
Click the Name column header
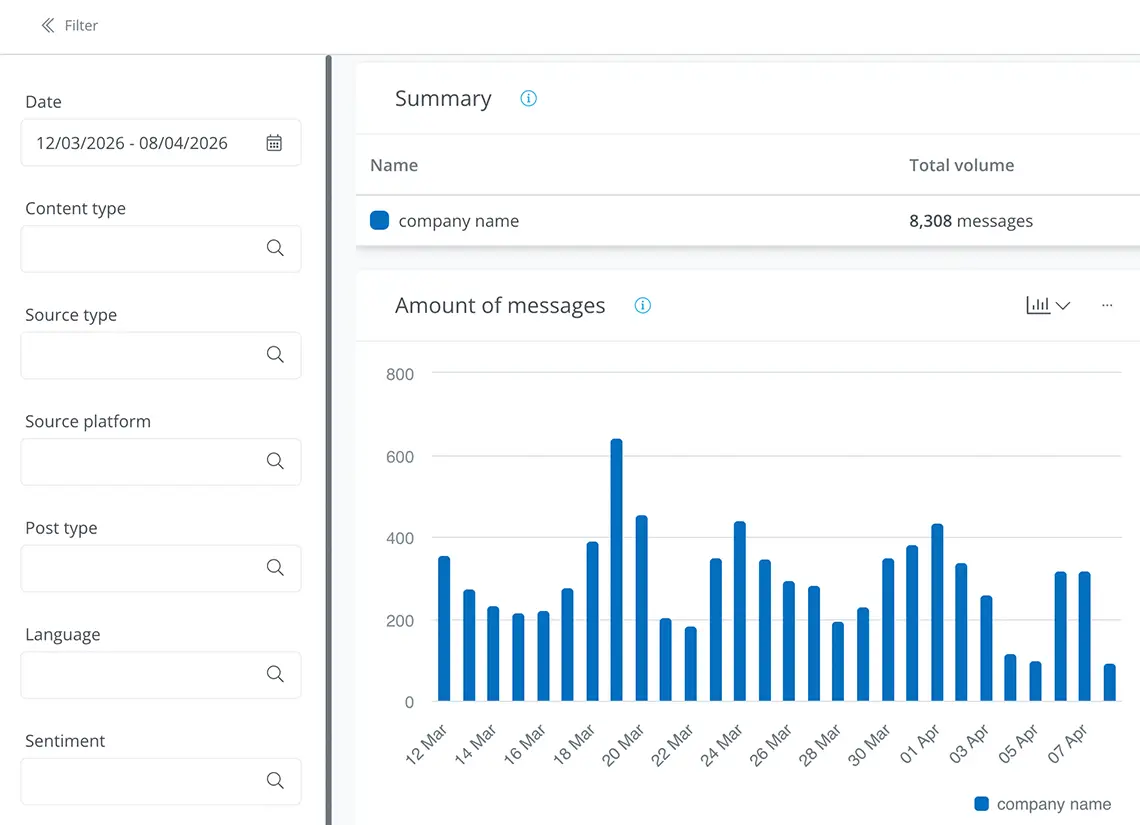coord(394,166)
